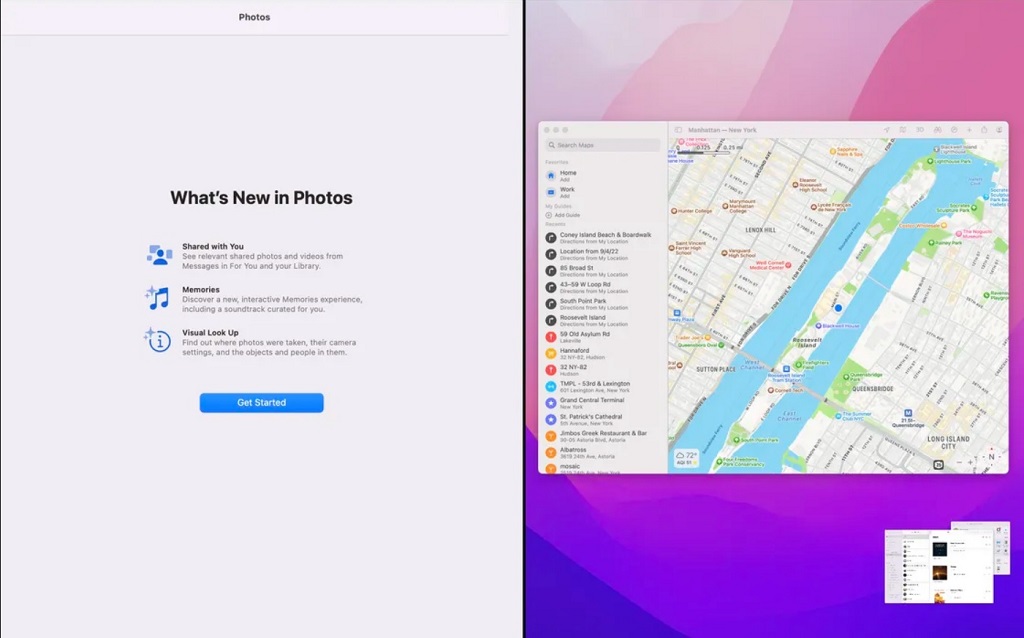Click the Home favorite icon in Maps sidebar
The image size is (1024, 638).
[x=551, y=175]
